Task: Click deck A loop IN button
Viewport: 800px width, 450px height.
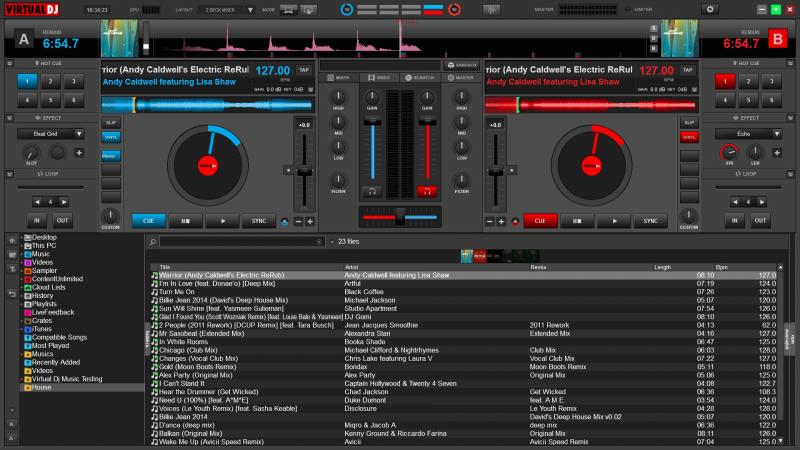Action: click(37, 220)
